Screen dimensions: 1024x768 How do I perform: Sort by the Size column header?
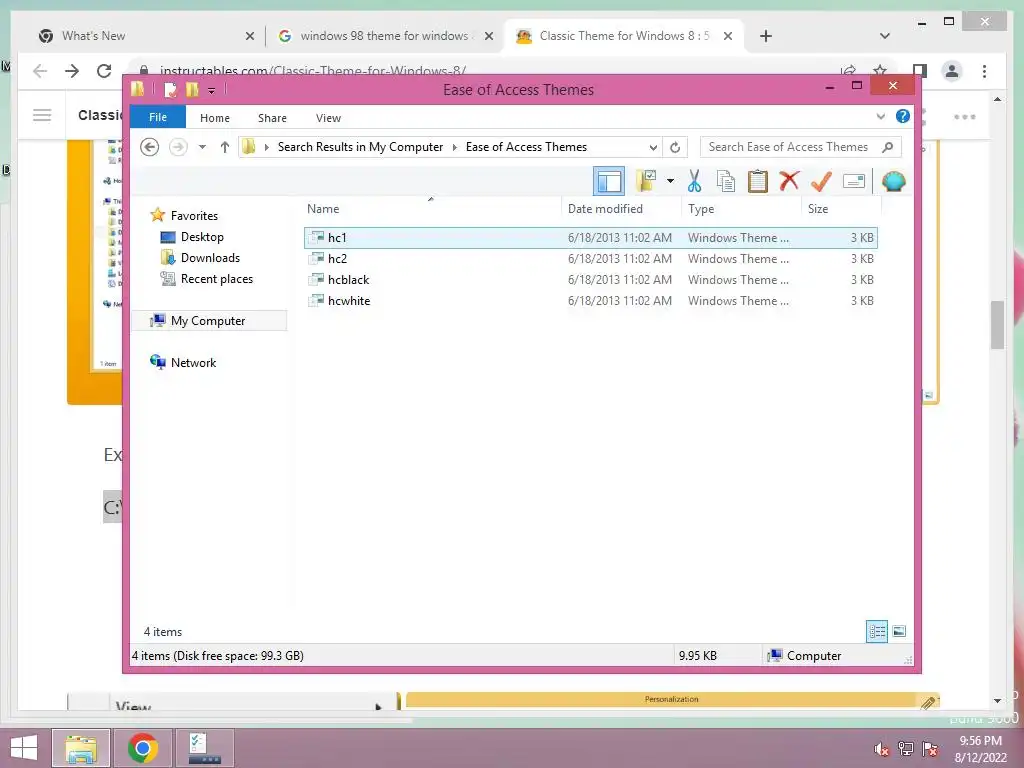[841, 209]
